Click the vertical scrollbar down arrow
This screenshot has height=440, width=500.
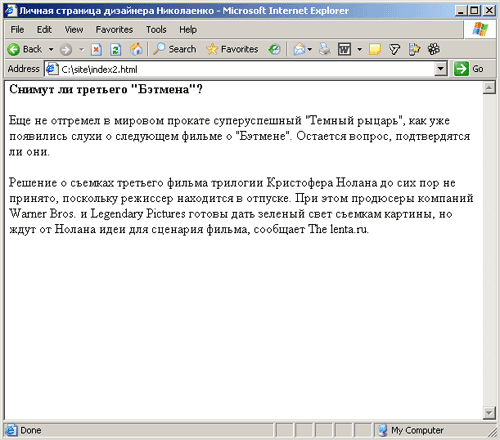pyautogui.click(x=489, y=413)
